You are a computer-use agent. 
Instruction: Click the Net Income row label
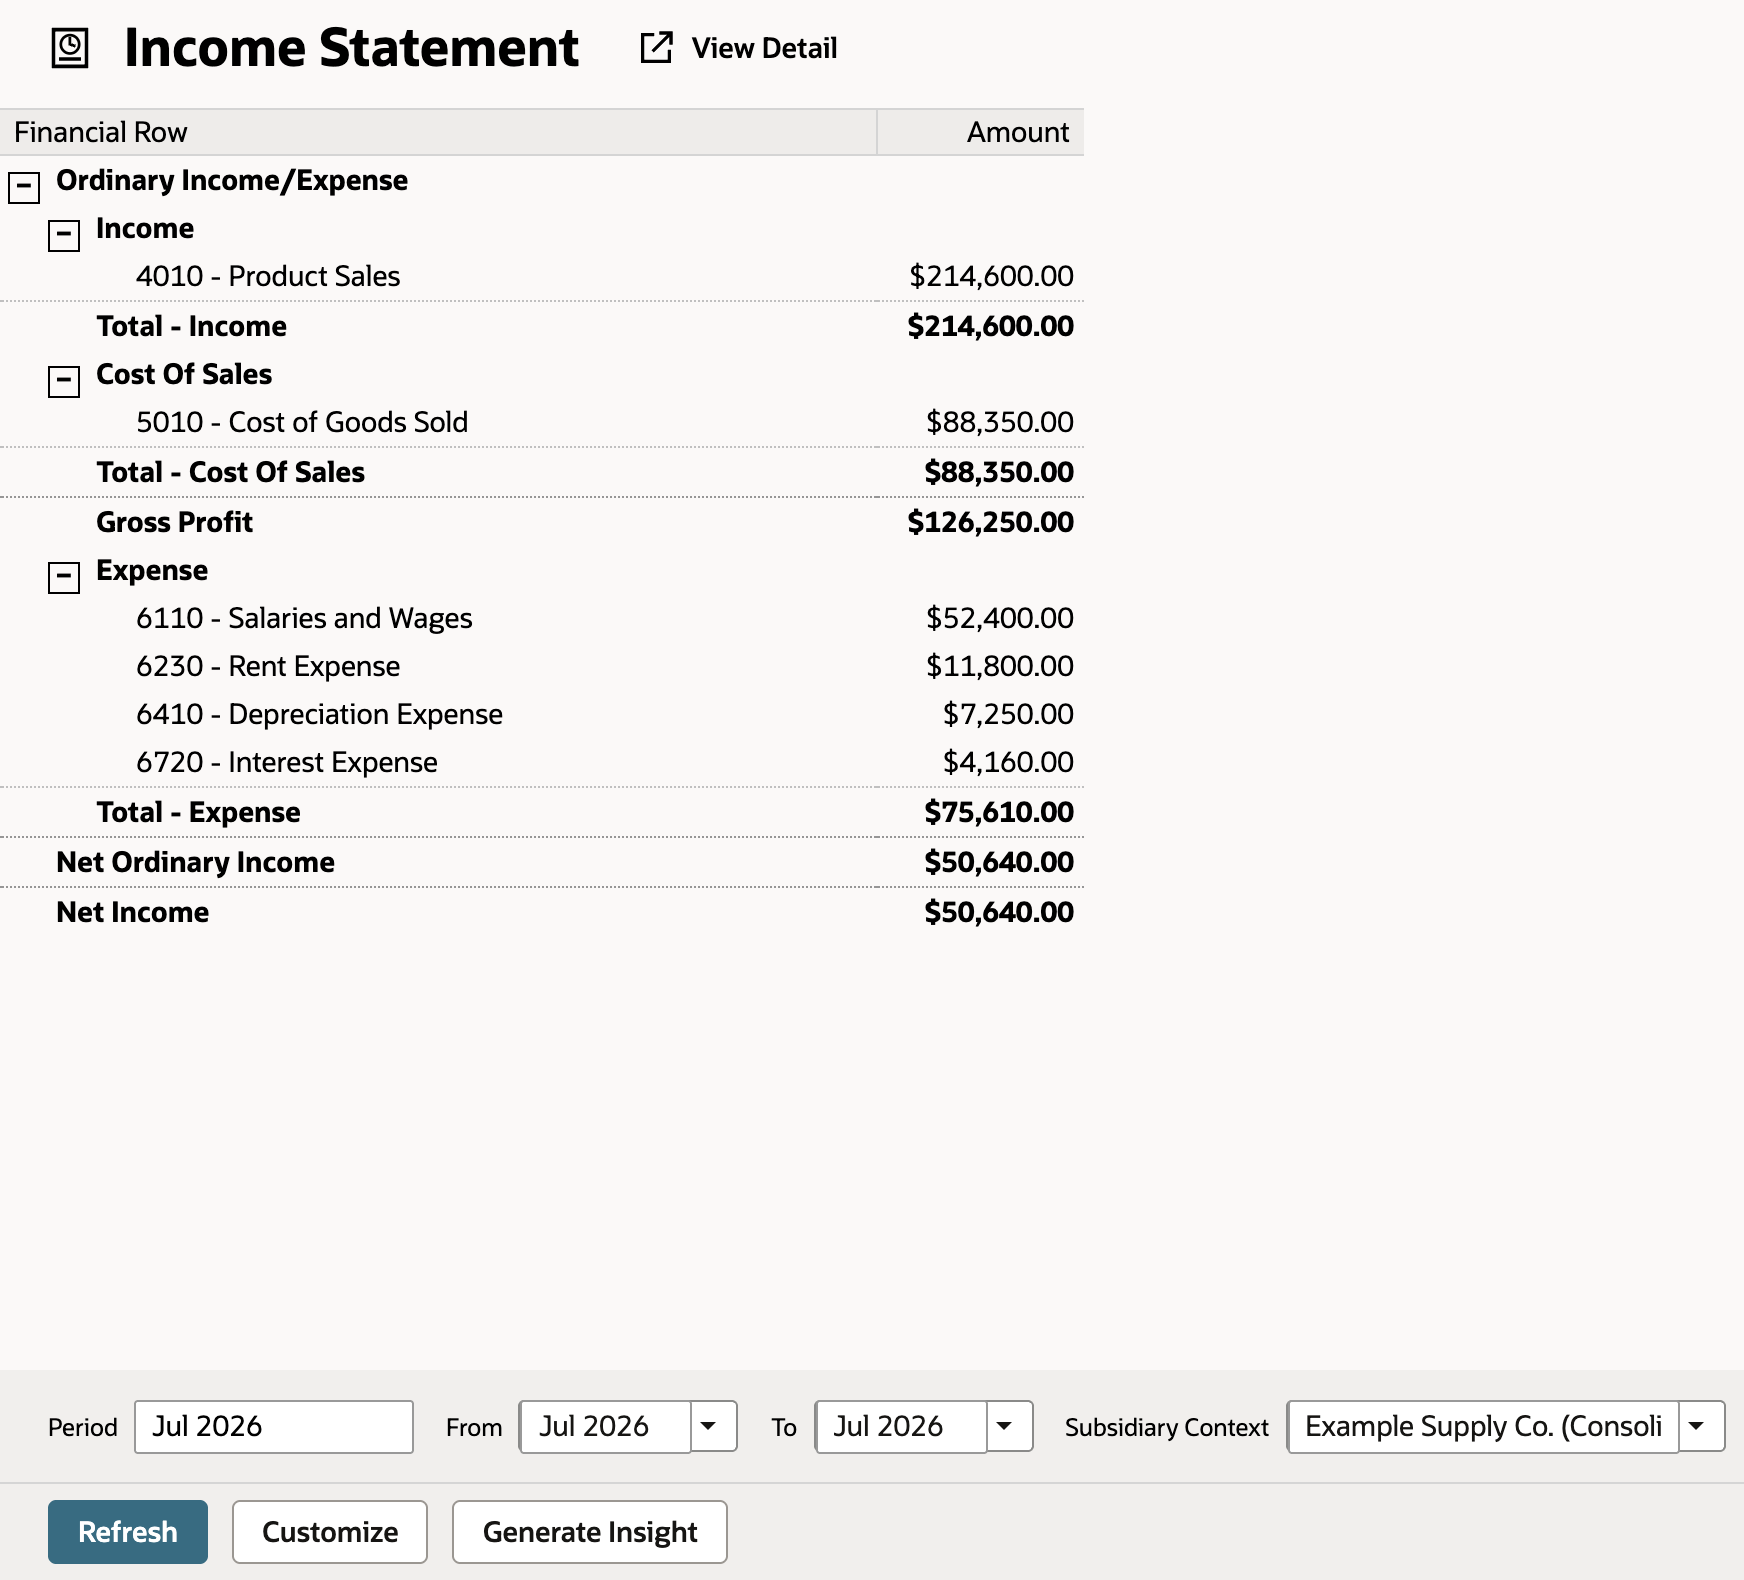[133, 912]
